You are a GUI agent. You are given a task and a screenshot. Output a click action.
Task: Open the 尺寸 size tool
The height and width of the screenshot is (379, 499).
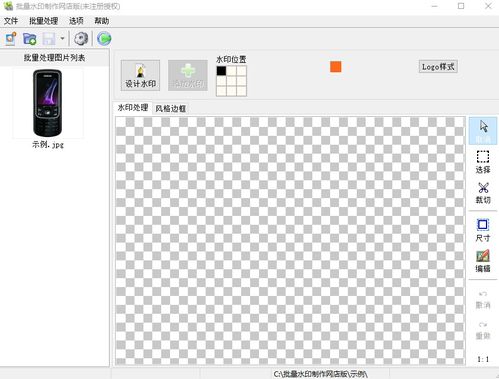[483, 230]
